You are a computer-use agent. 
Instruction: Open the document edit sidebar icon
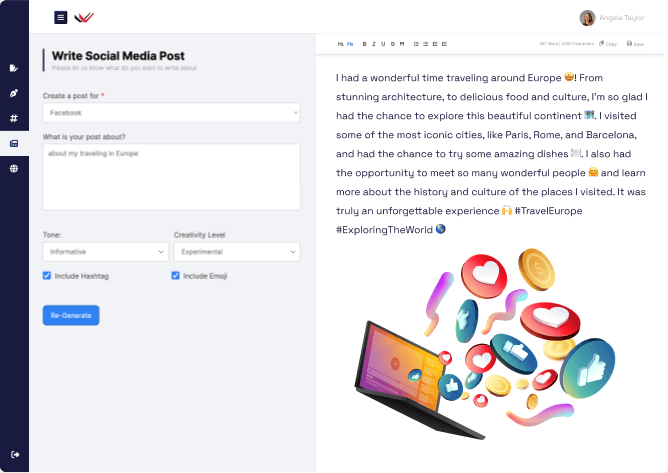(14, 68)
